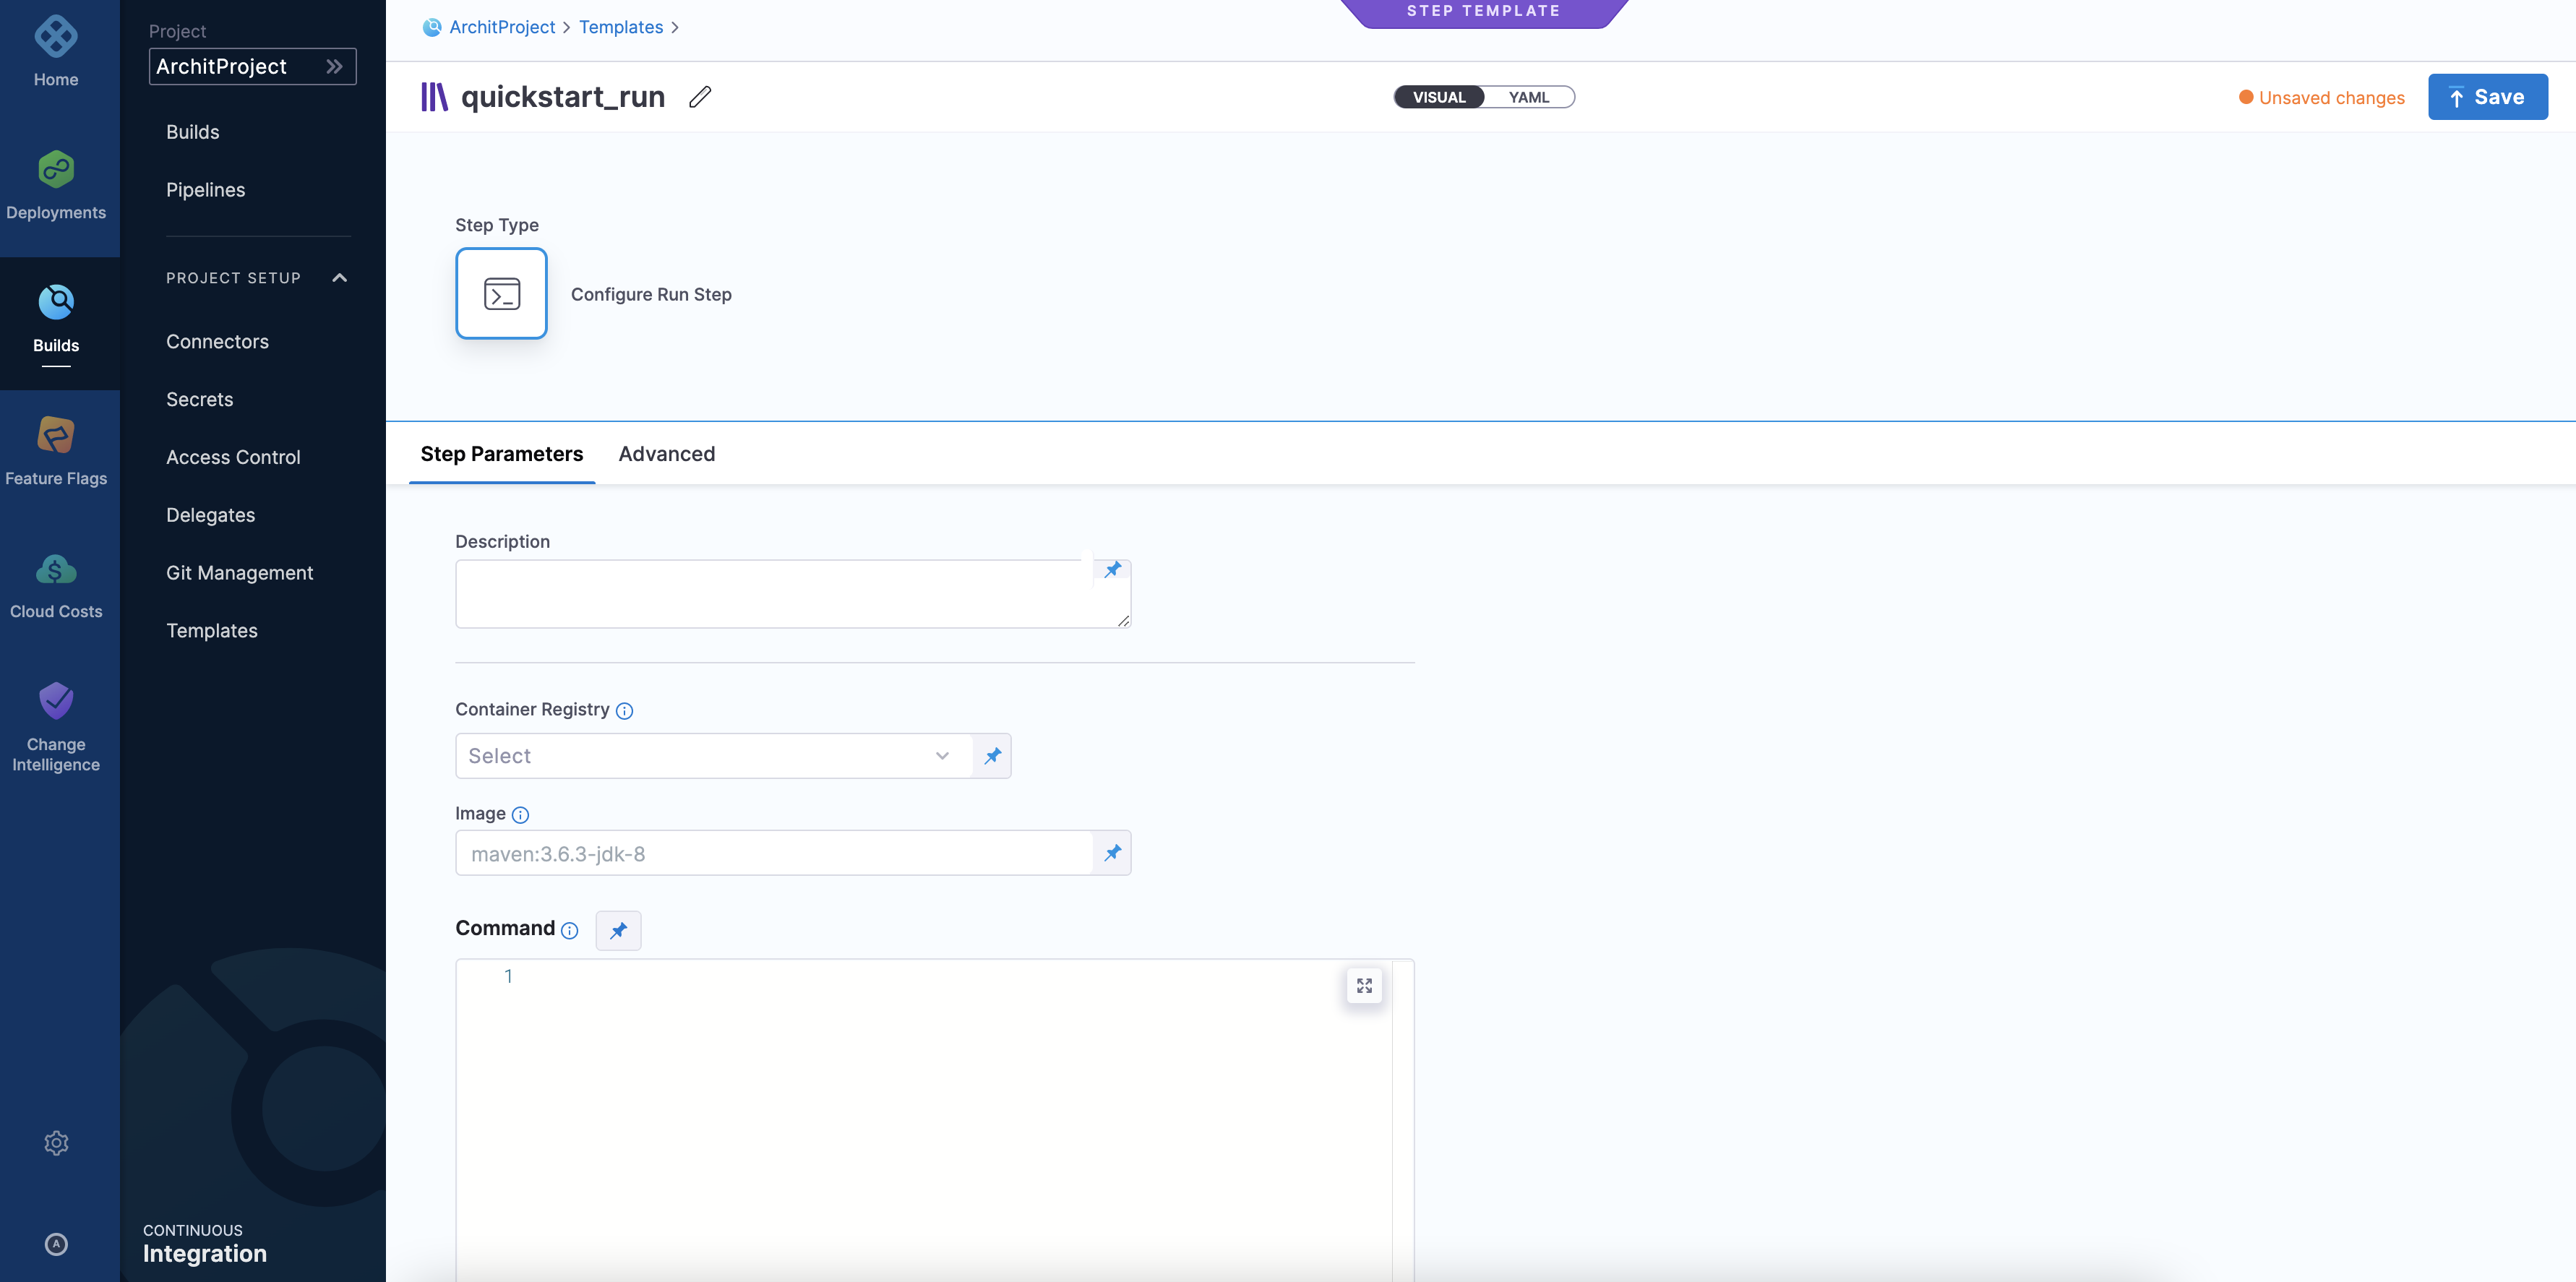Click into the Image input field
Image resolution: width=2576 pixels, height=1282 pixels.
click(773, 853)
